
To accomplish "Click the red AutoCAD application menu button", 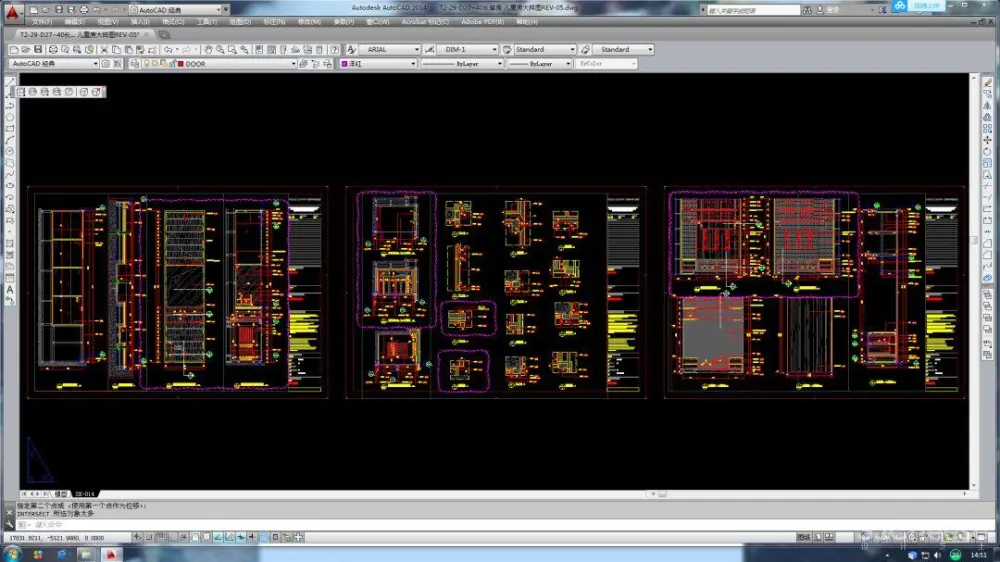I will 10,12.
